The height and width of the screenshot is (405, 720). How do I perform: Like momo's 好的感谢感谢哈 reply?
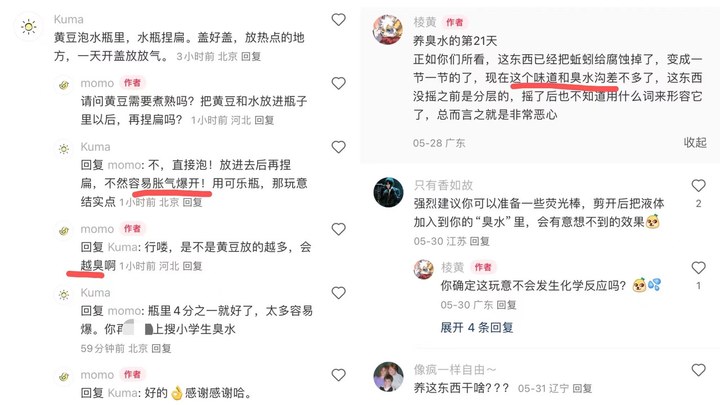[338, 375]
